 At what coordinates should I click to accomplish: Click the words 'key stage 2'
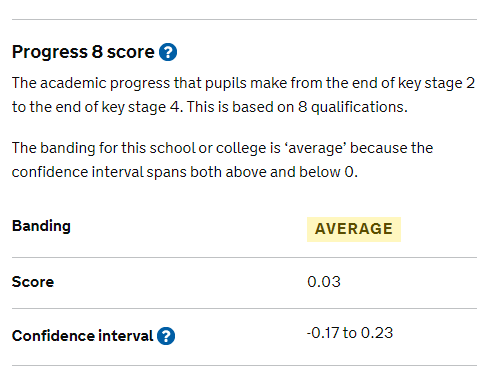pyautogui.click(x=436, y=83)
